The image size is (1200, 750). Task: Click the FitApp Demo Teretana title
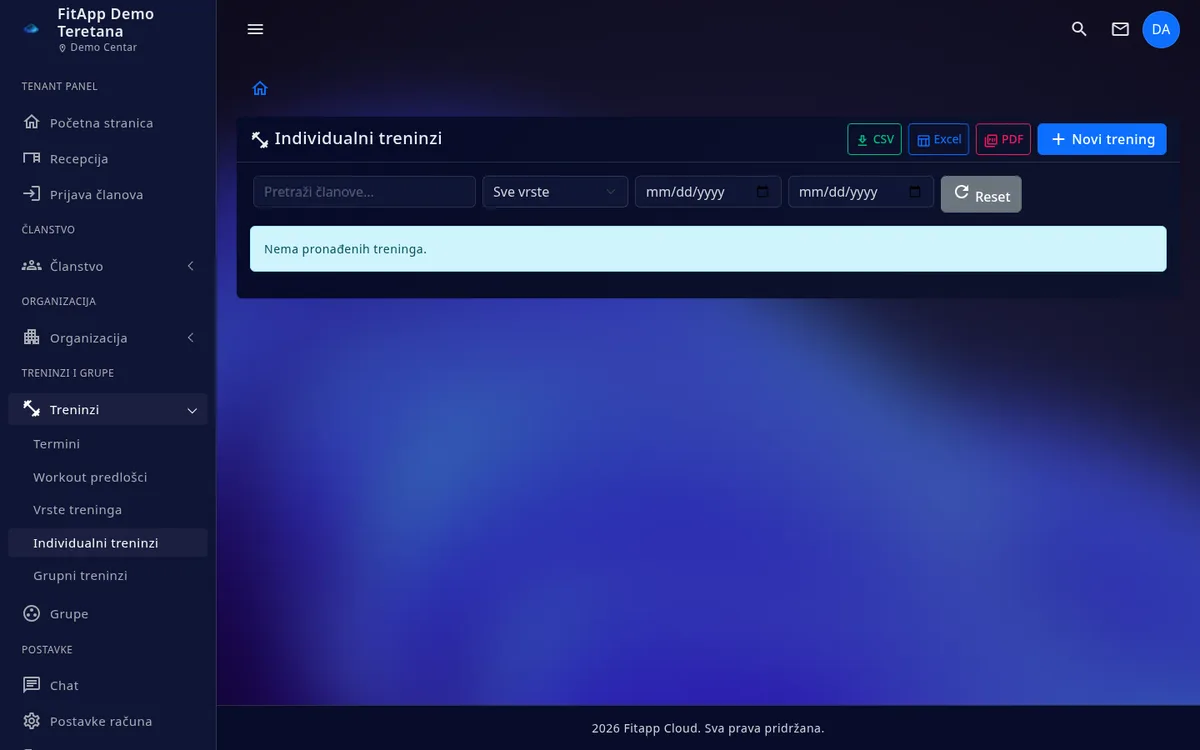click(x=106, y=23)
